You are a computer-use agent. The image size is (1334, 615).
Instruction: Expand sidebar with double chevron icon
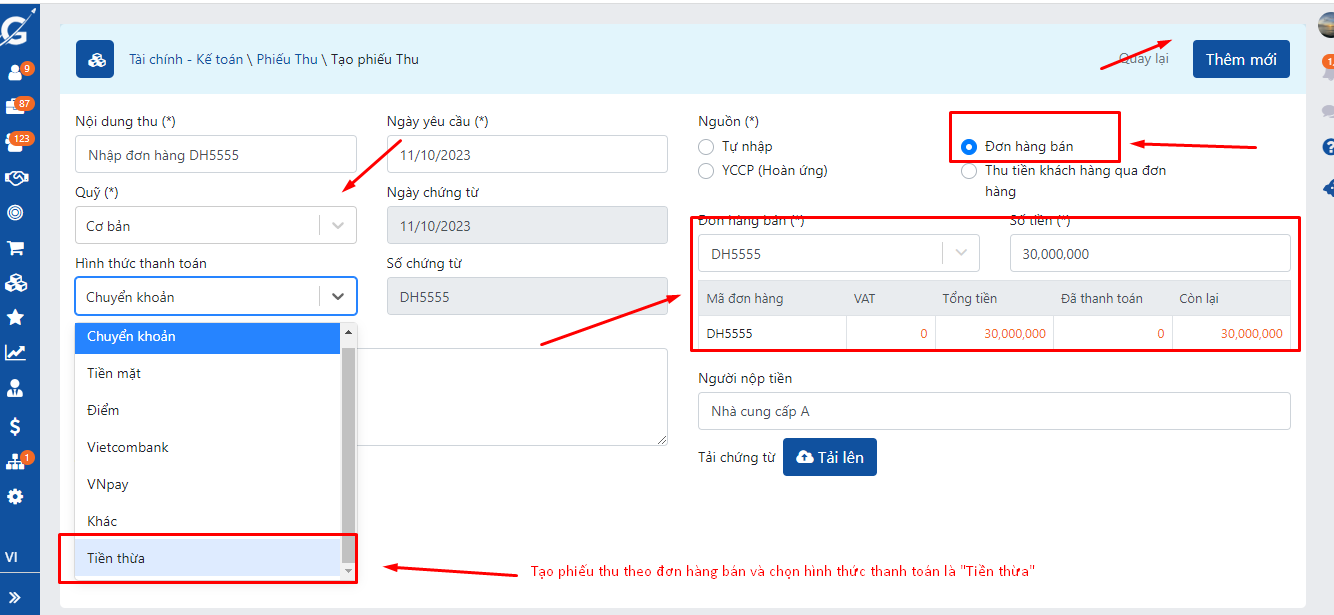click(x=16, y=597)
